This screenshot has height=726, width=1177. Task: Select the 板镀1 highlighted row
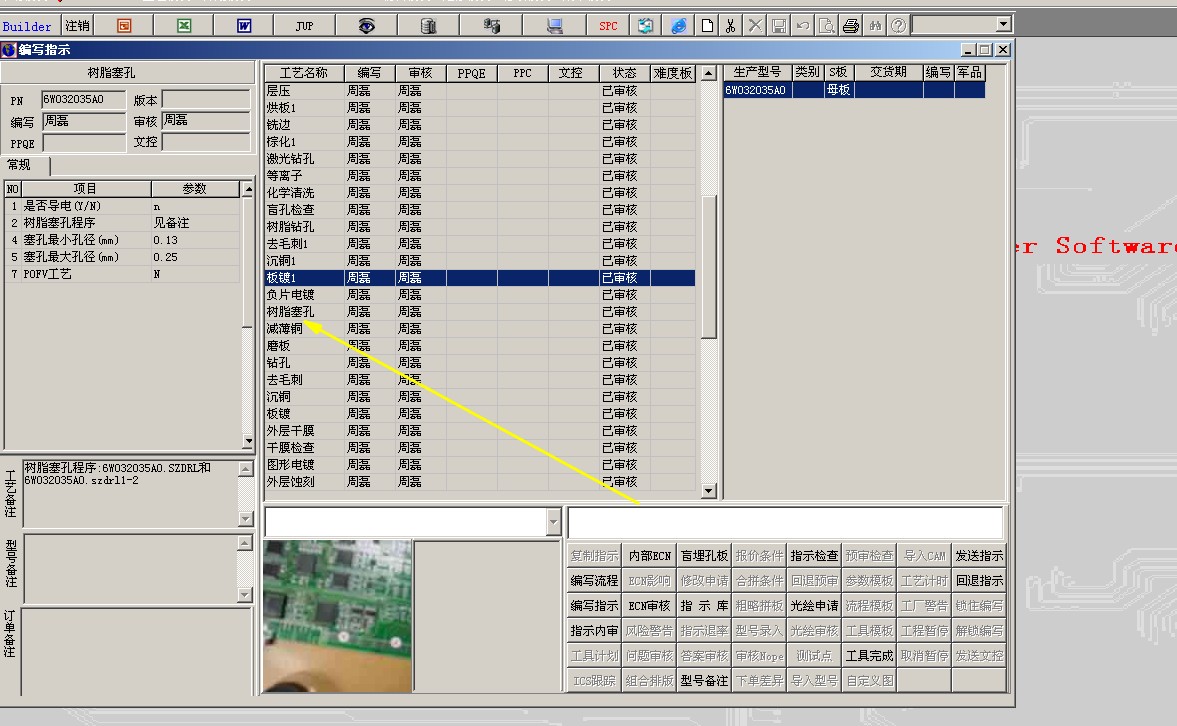click(x=480, y=278)
